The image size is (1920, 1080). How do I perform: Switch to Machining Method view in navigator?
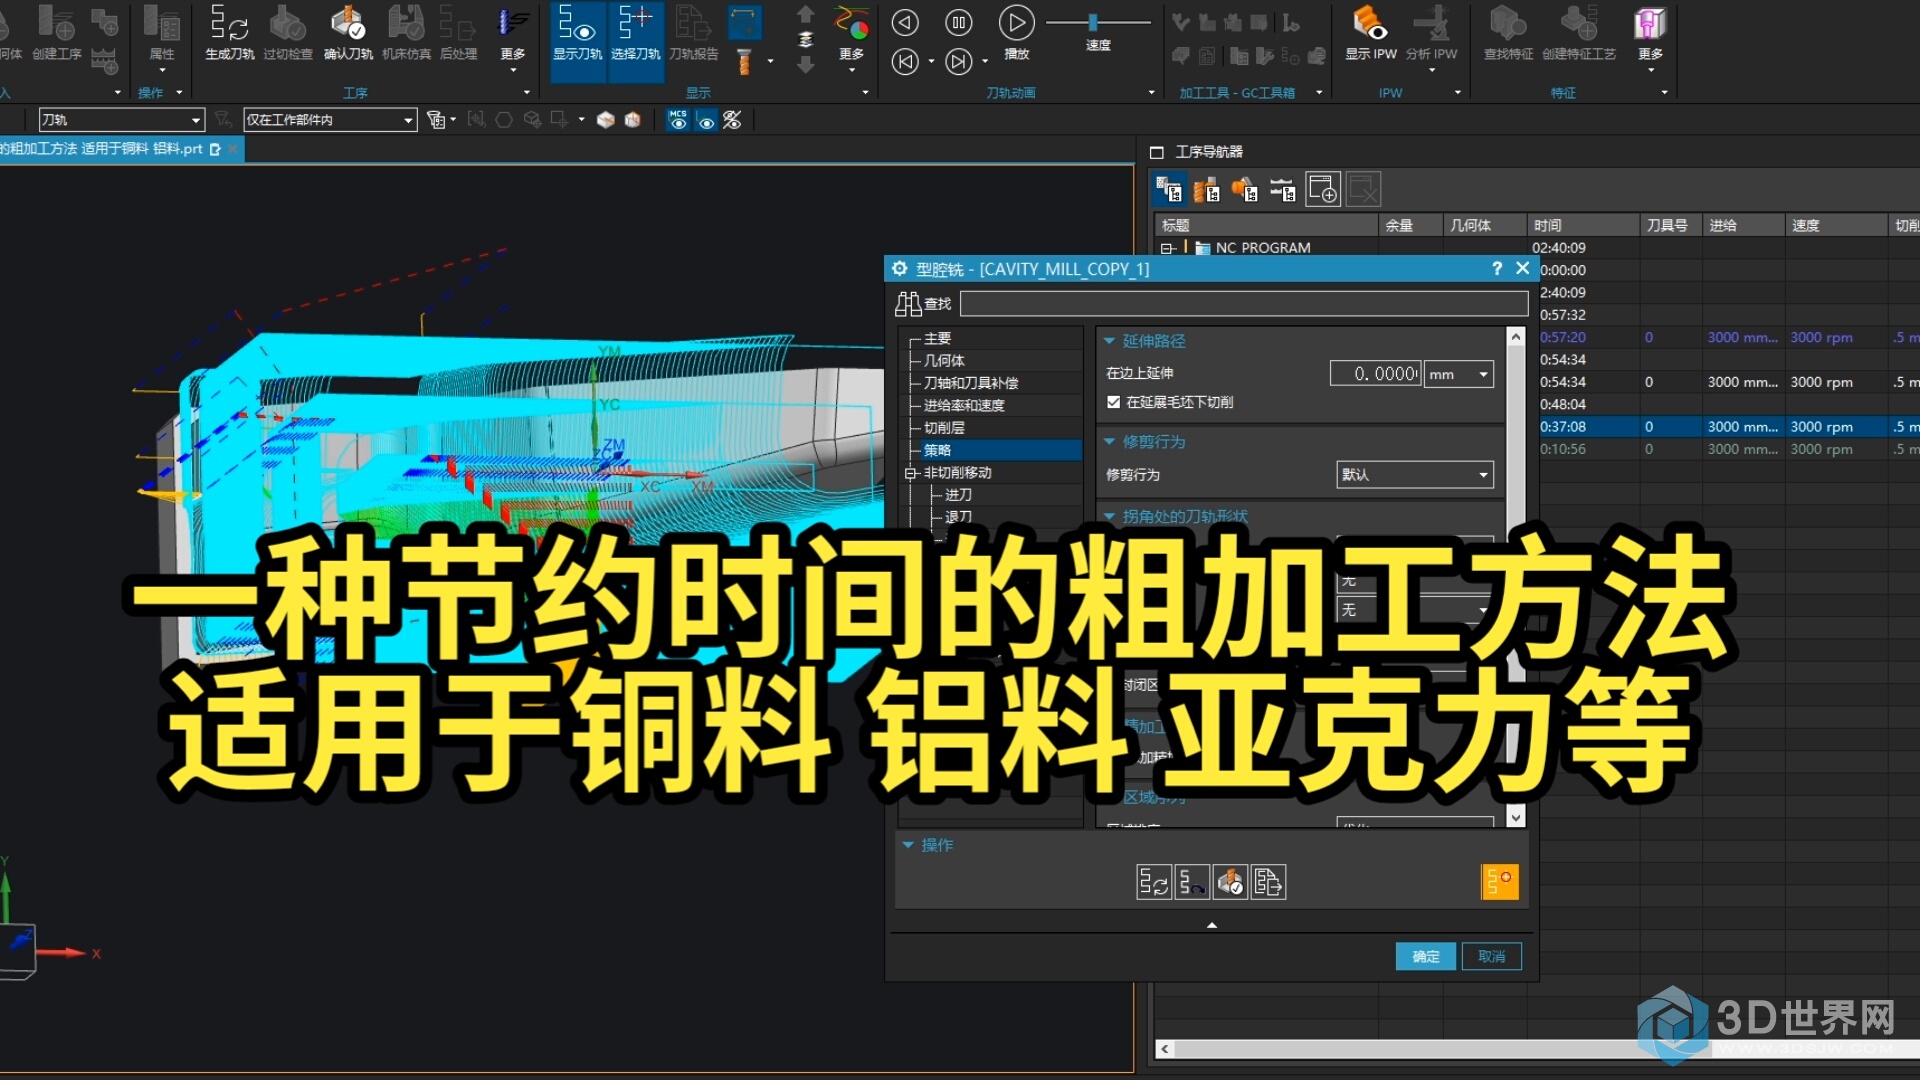click(1282, 189)
